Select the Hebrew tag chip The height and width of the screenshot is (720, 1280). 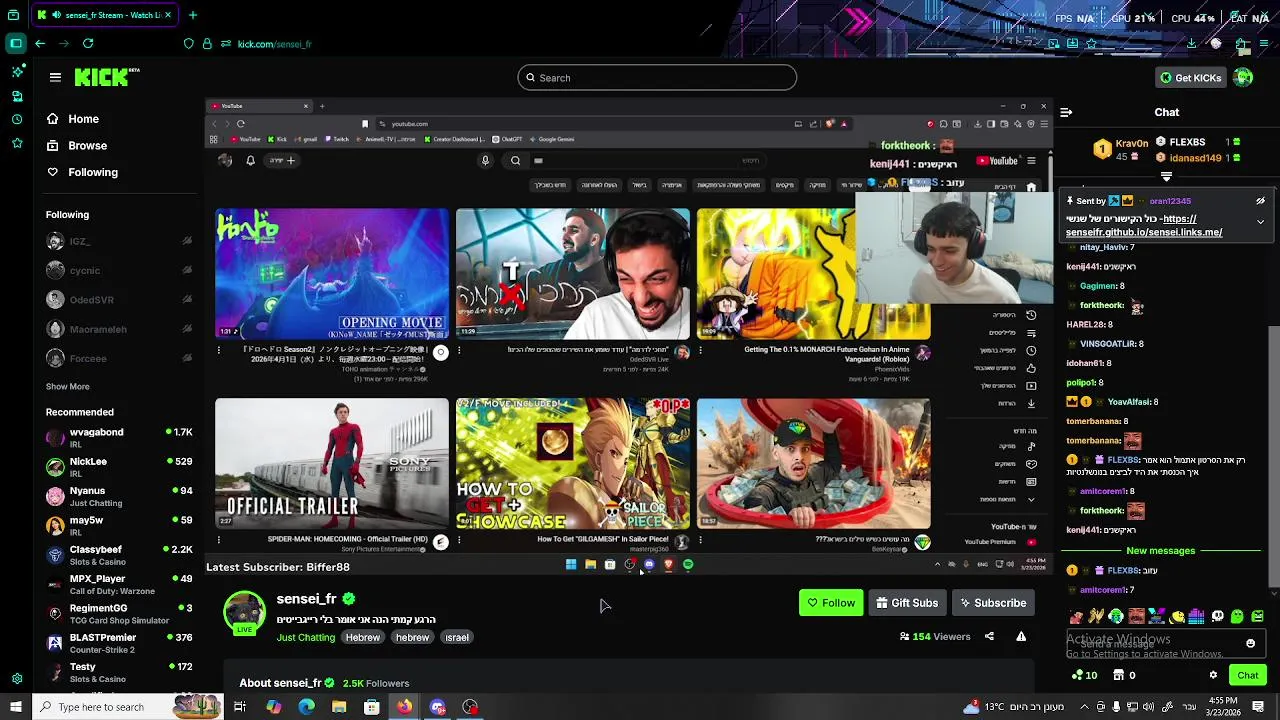coord(362,638)
